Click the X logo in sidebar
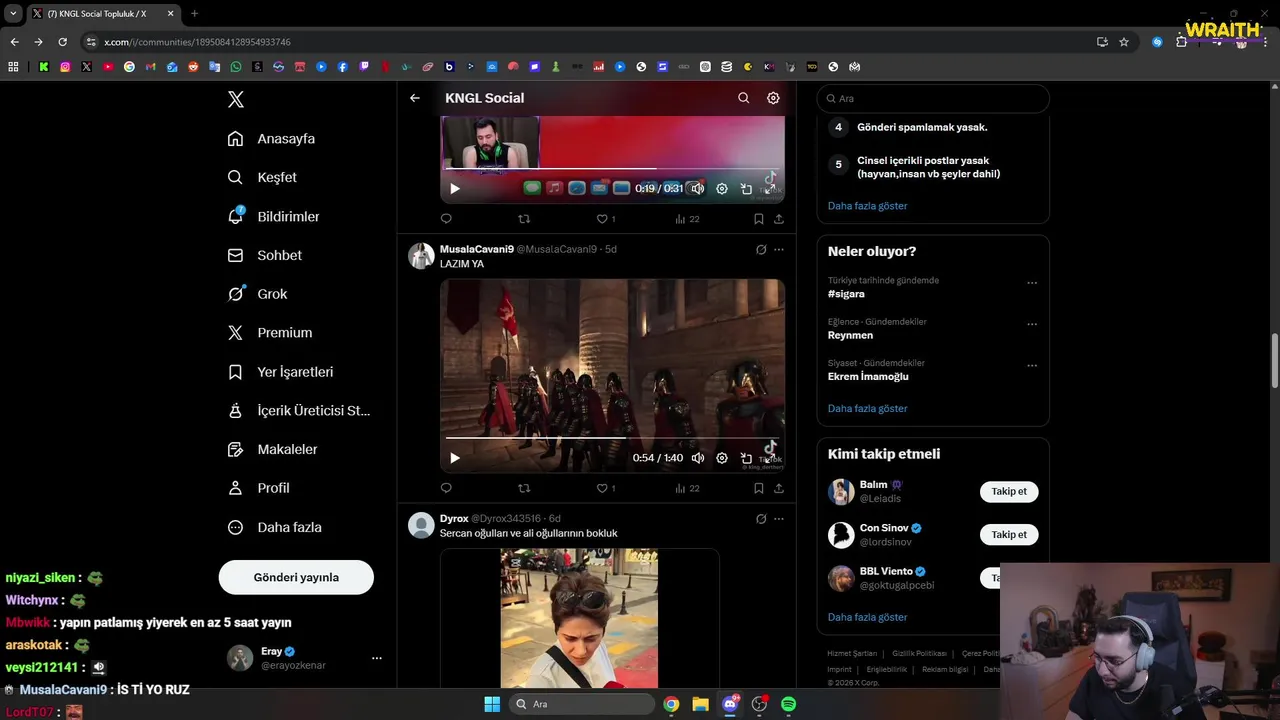The width and height of the screenshot is (1280, 720). (x=235, y=99)
